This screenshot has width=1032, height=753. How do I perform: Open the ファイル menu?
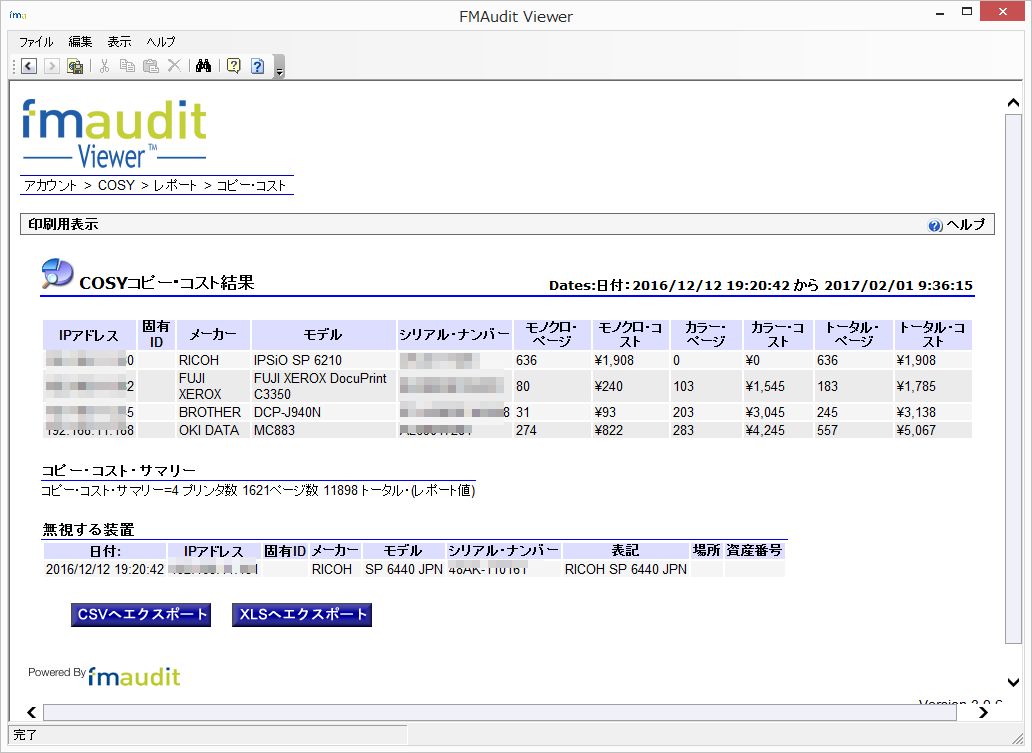coord(36,41)
